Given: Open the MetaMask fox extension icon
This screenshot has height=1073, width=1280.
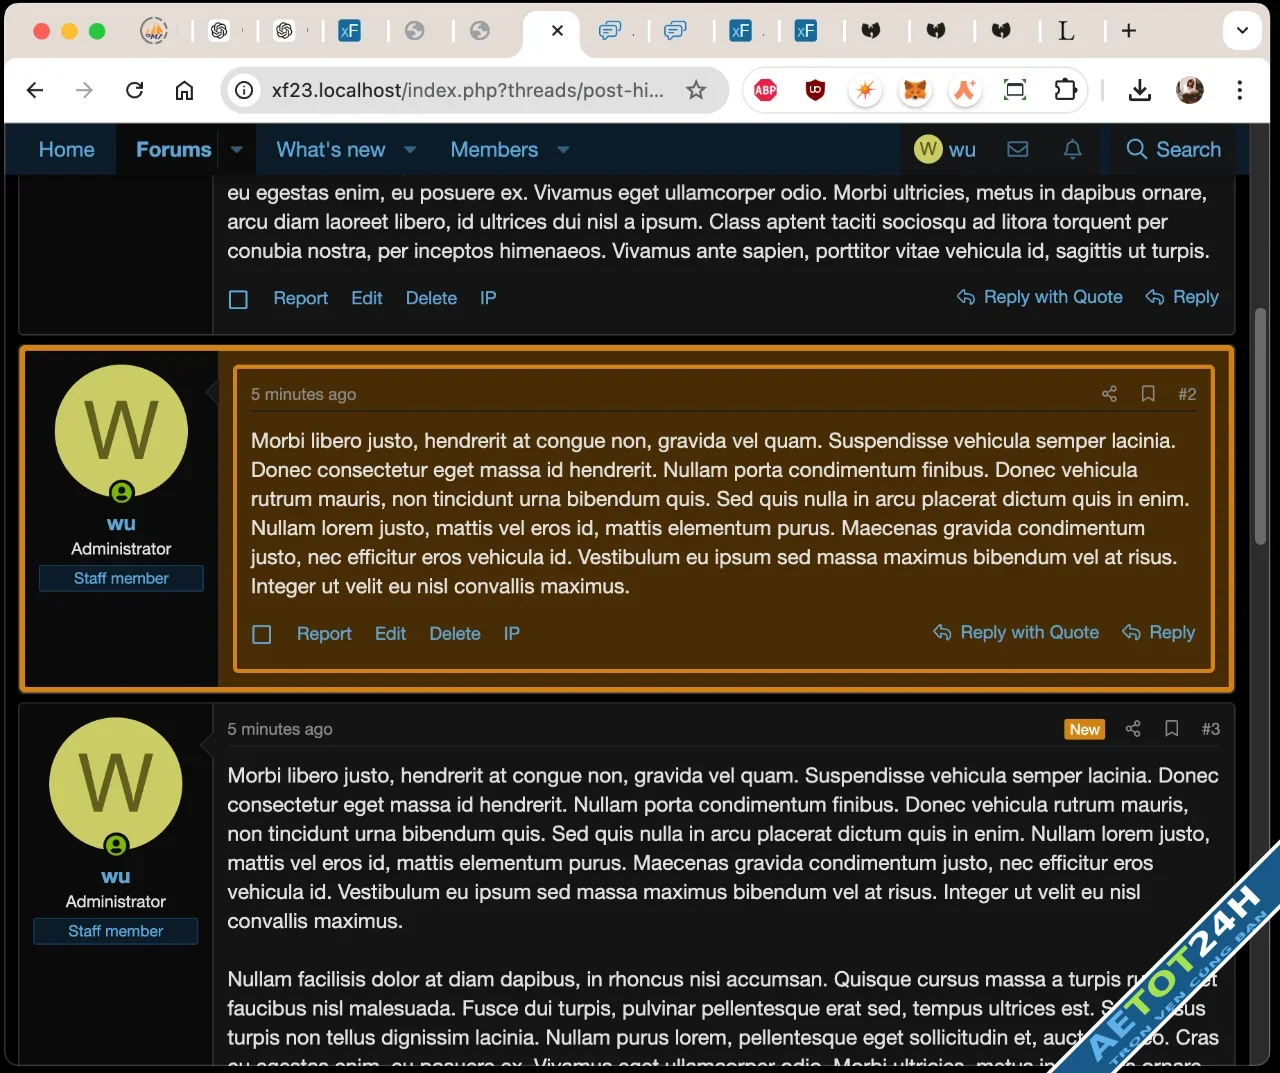Looking at the screenshot, I should click(x=915, y=90).
